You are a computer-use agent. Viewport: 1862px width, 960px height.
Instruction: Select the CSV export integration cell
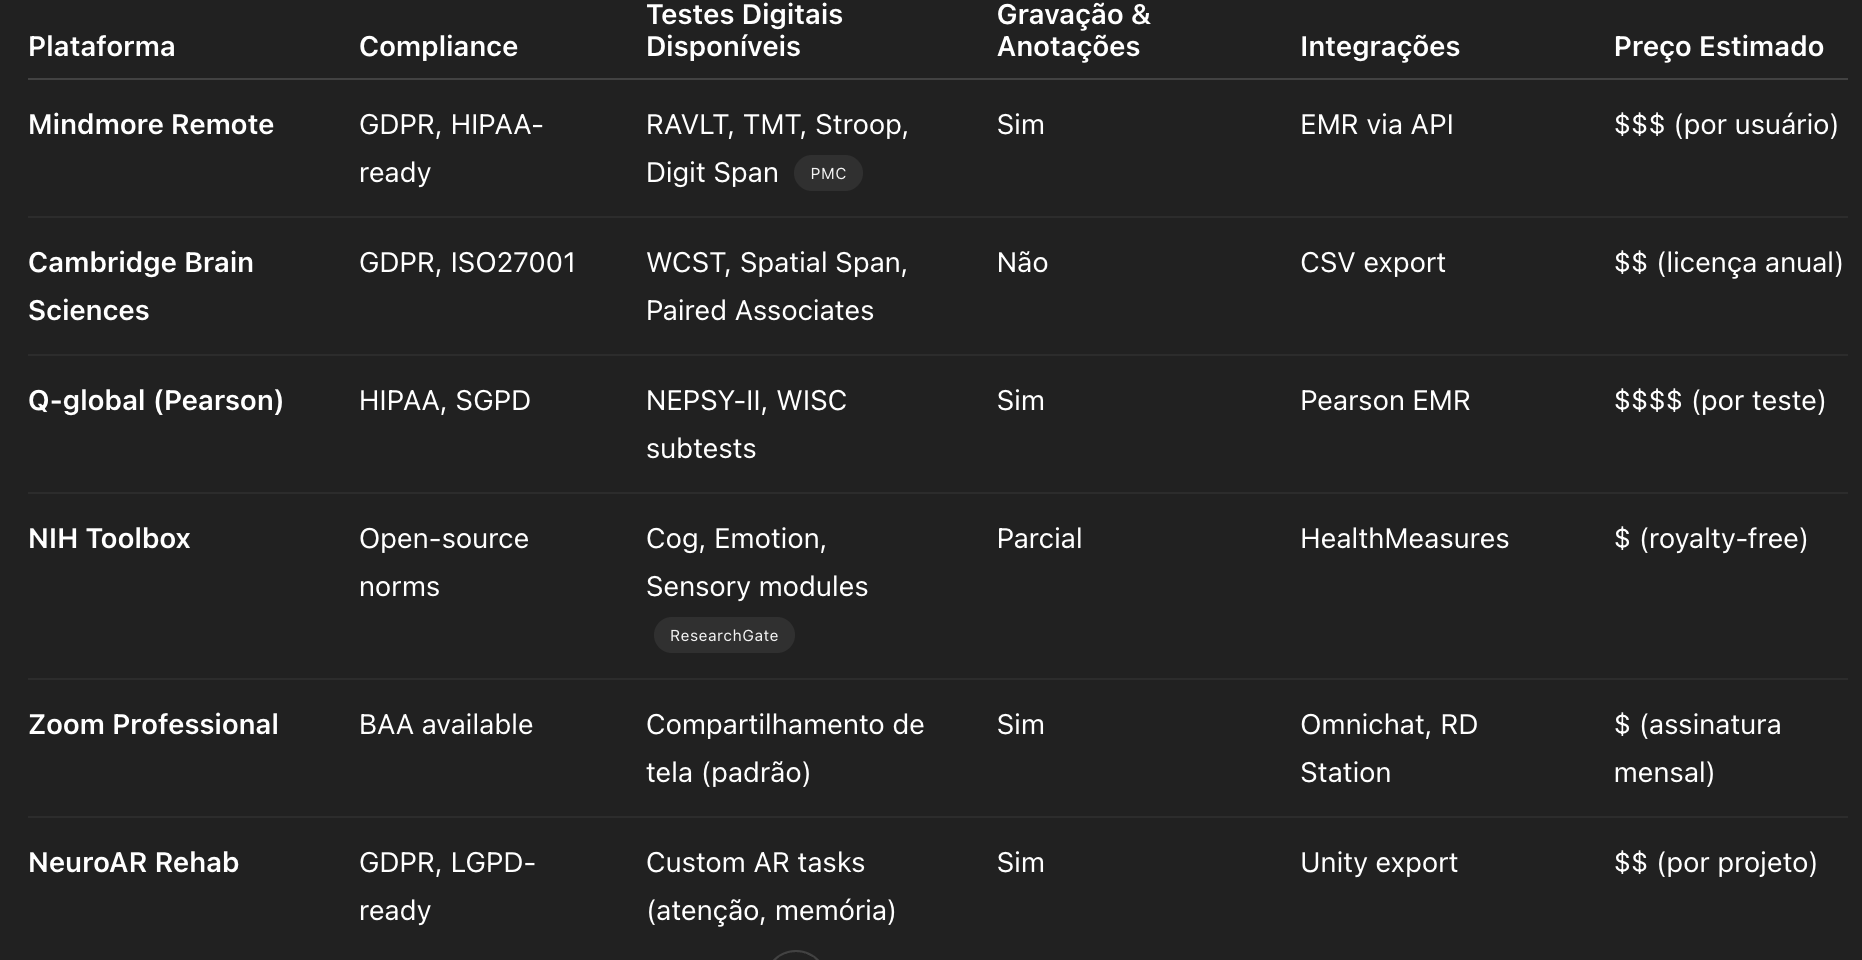[x=1373, y=263]
